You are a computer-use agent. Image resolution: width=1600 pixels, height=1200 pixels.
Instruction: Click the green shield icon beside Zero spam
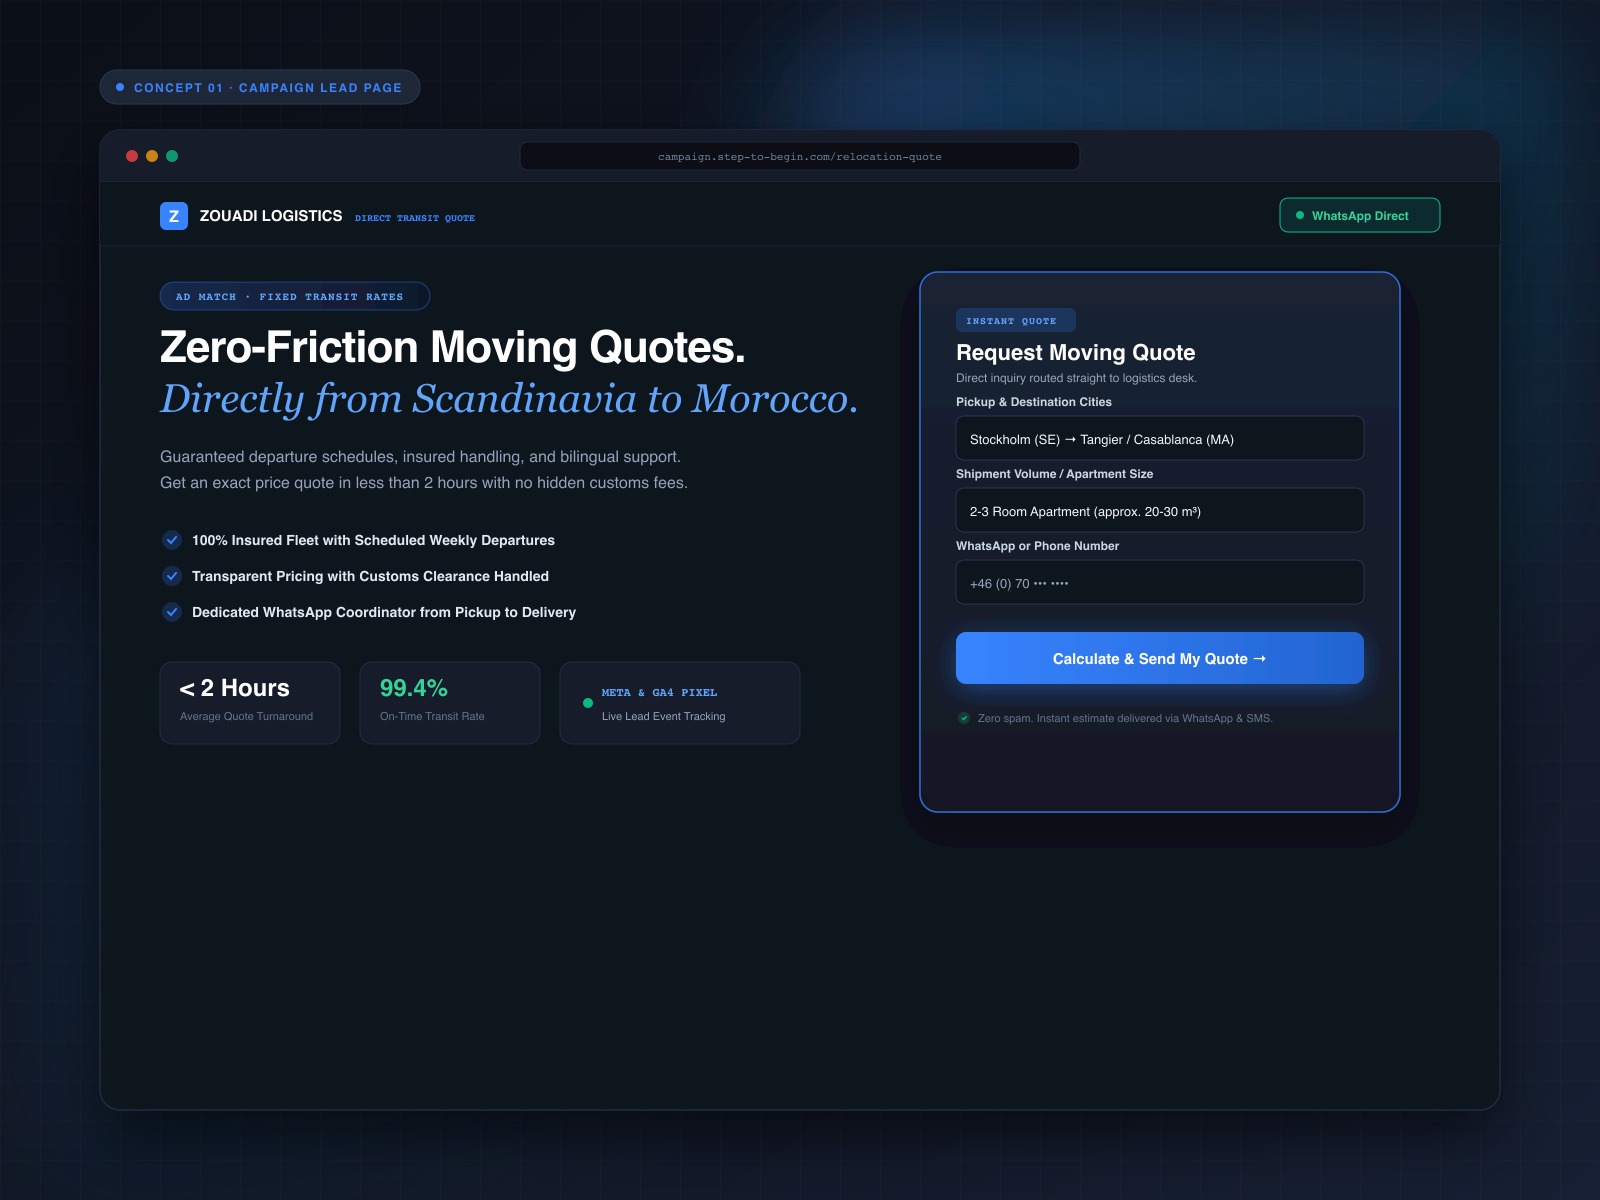(x=964, y=718)
